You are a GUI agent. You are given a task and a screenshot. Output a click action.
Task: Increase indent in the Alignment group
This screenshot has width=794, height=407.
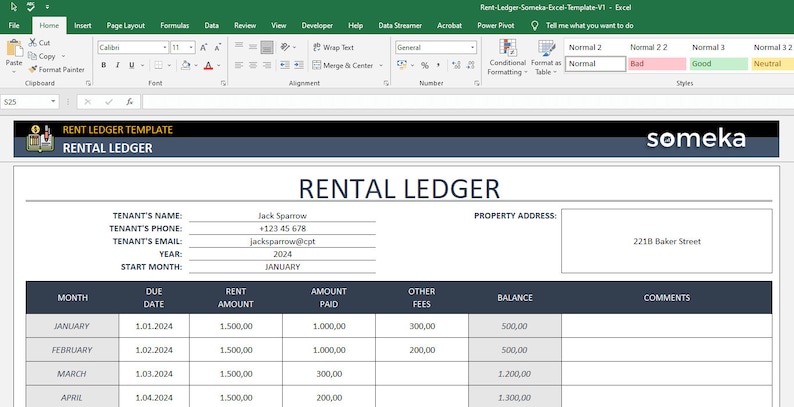299,65
